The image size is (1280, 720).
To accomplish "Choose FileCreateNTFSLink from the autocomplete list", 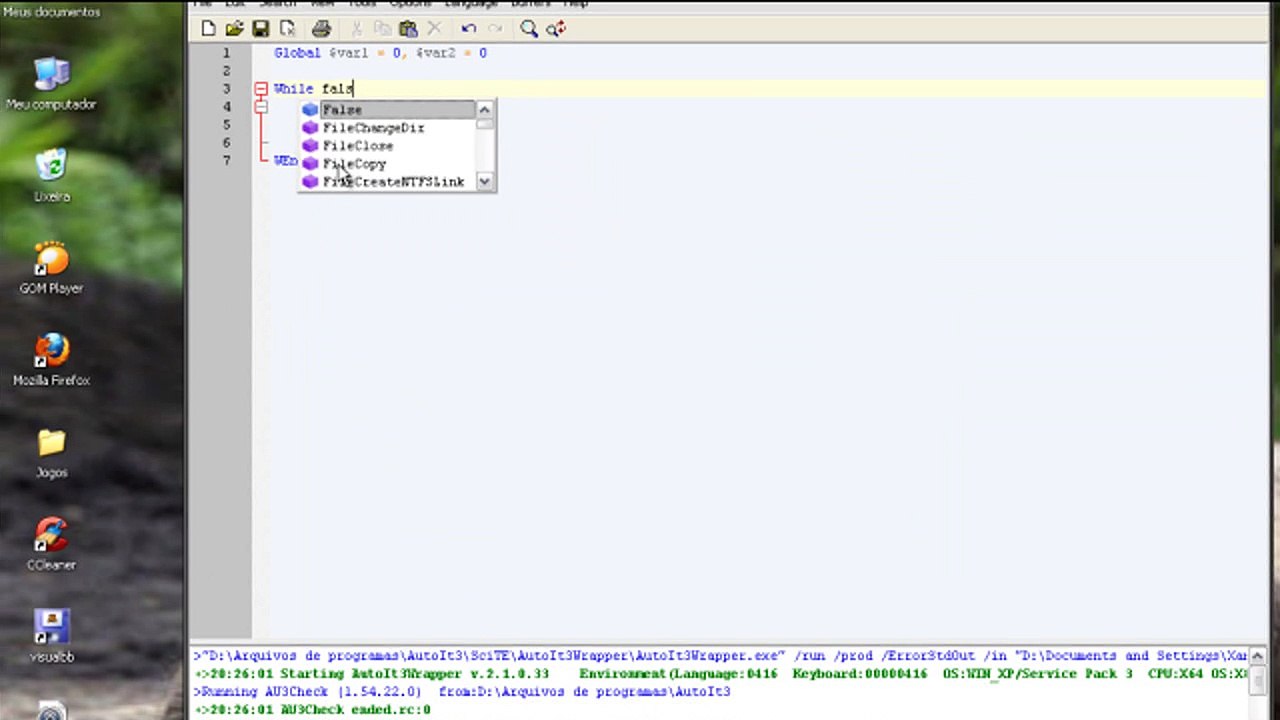I will 387,182.
